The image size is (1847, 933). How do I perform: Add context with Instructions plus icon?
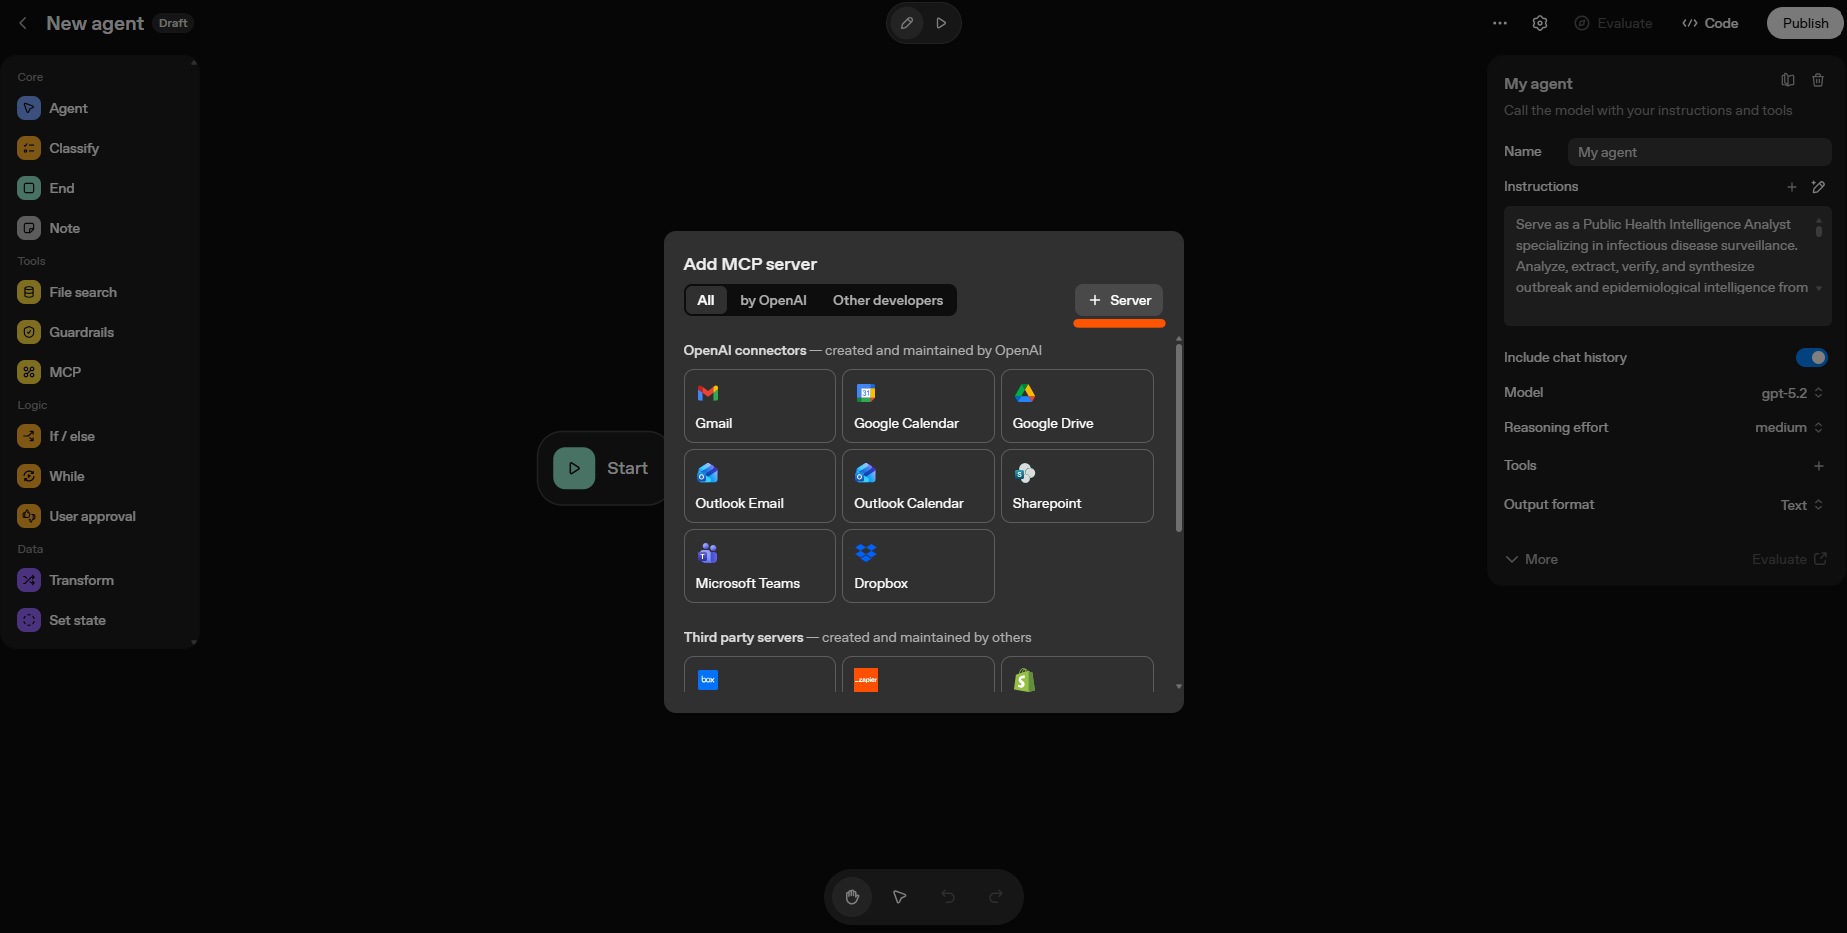(x=1792, y=187)
